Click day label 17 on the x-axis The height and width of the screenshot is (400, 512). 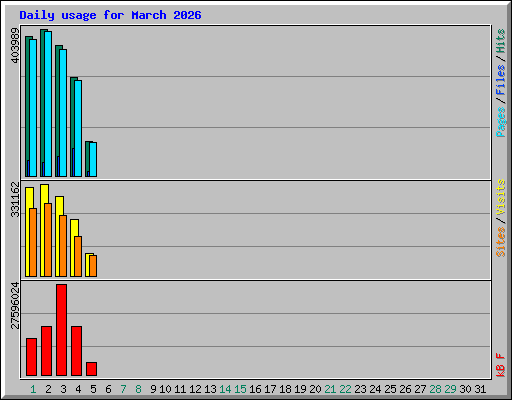270,389
